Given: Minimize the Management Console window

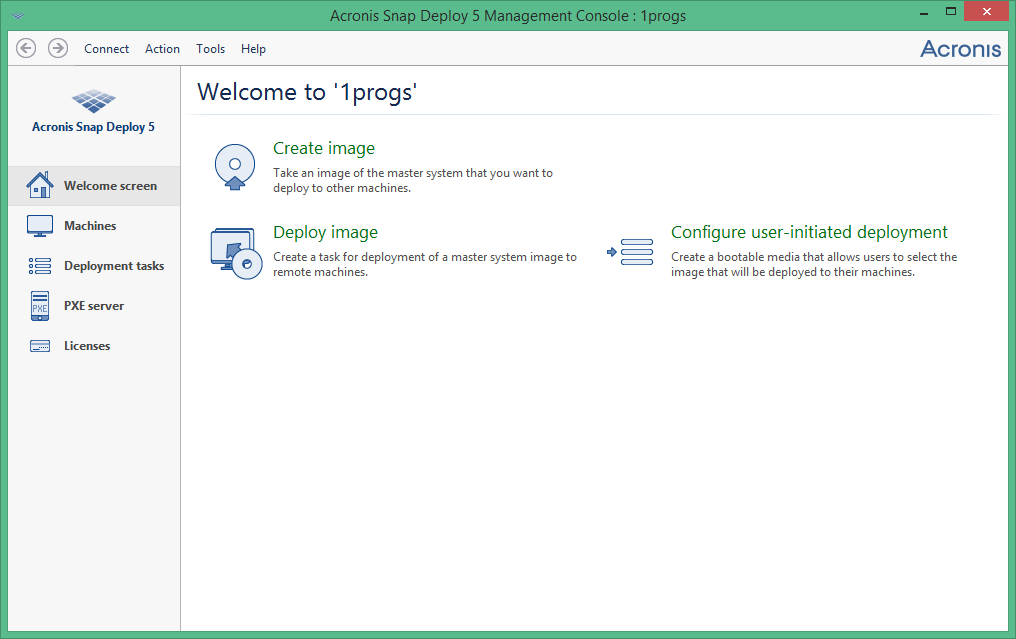Looking at the screenshot, I should 924,12.
